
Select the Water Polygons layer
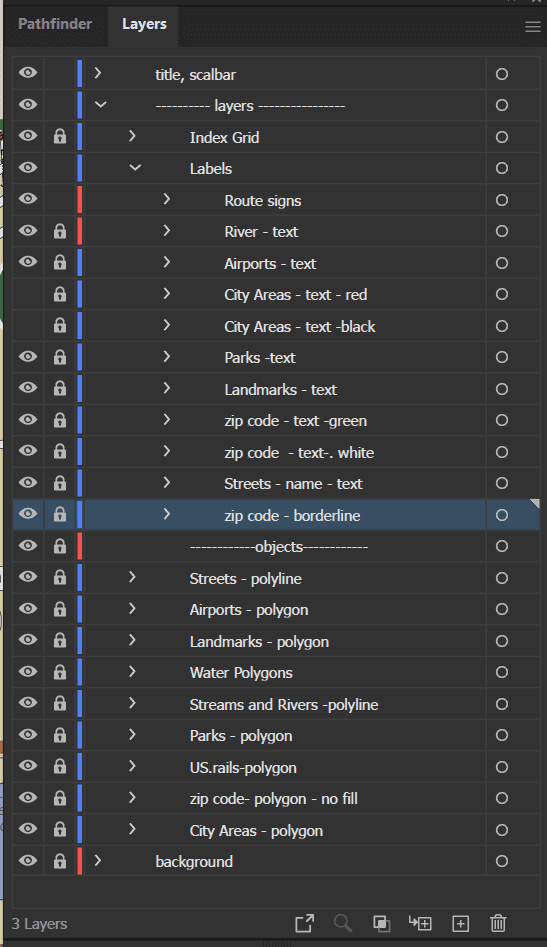(241, 673)
